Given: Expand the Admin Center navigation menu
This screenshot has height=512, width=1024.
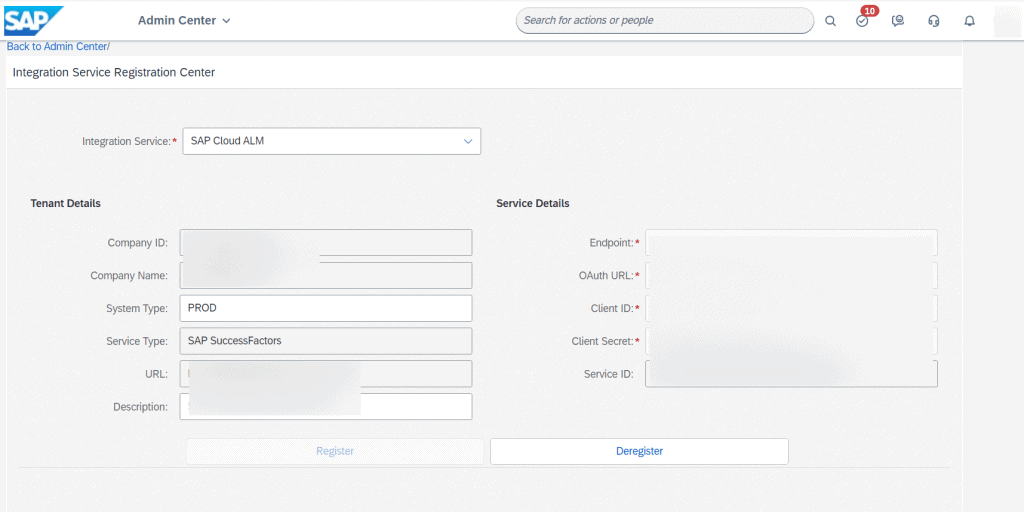Looking at the screenshot, I should pyautogui.click(x=184, y=21).
